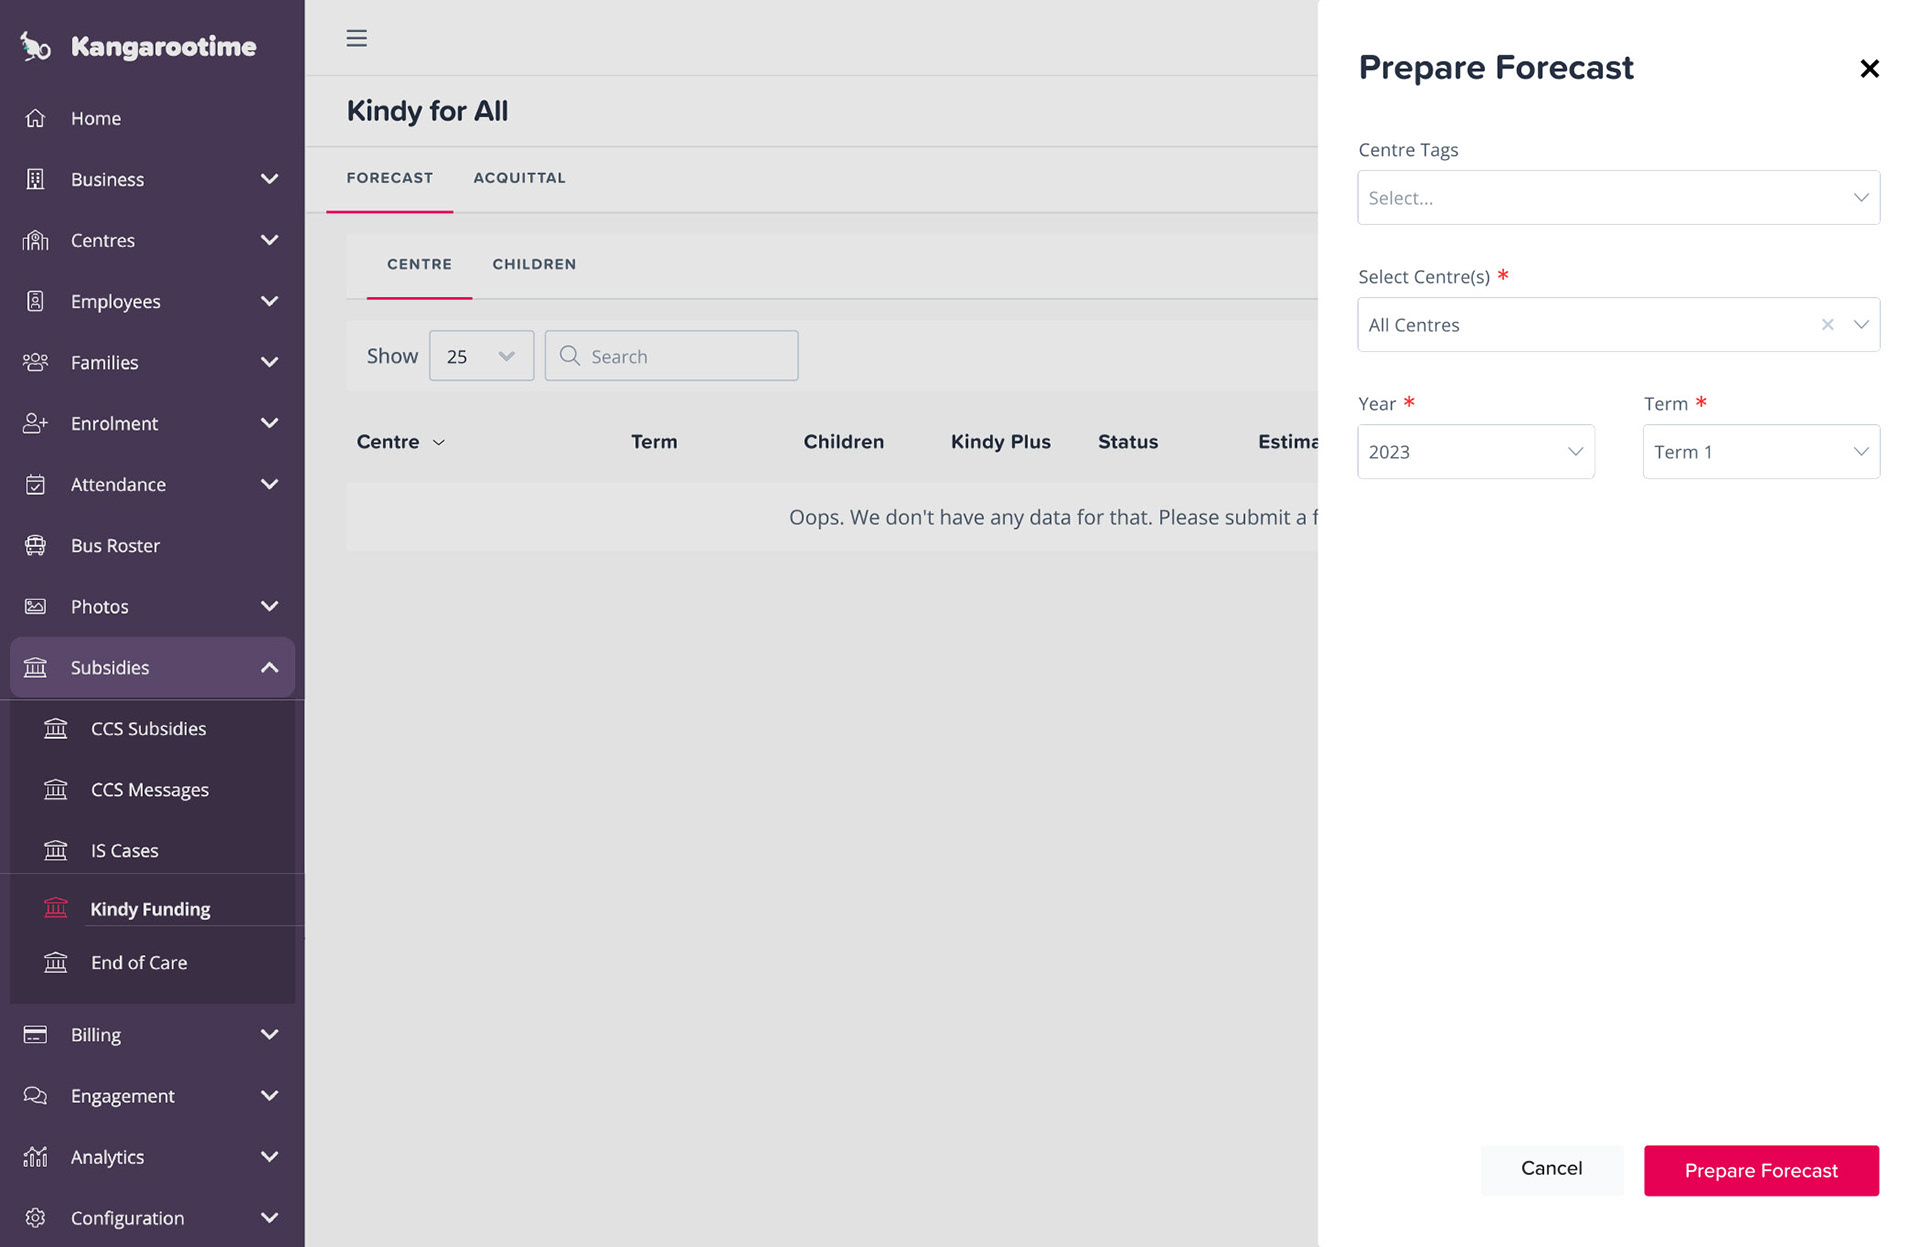Click the IS Cases bank icon
The height and width of the screenshot is (1247, 1920).
(x=56, y=850)
